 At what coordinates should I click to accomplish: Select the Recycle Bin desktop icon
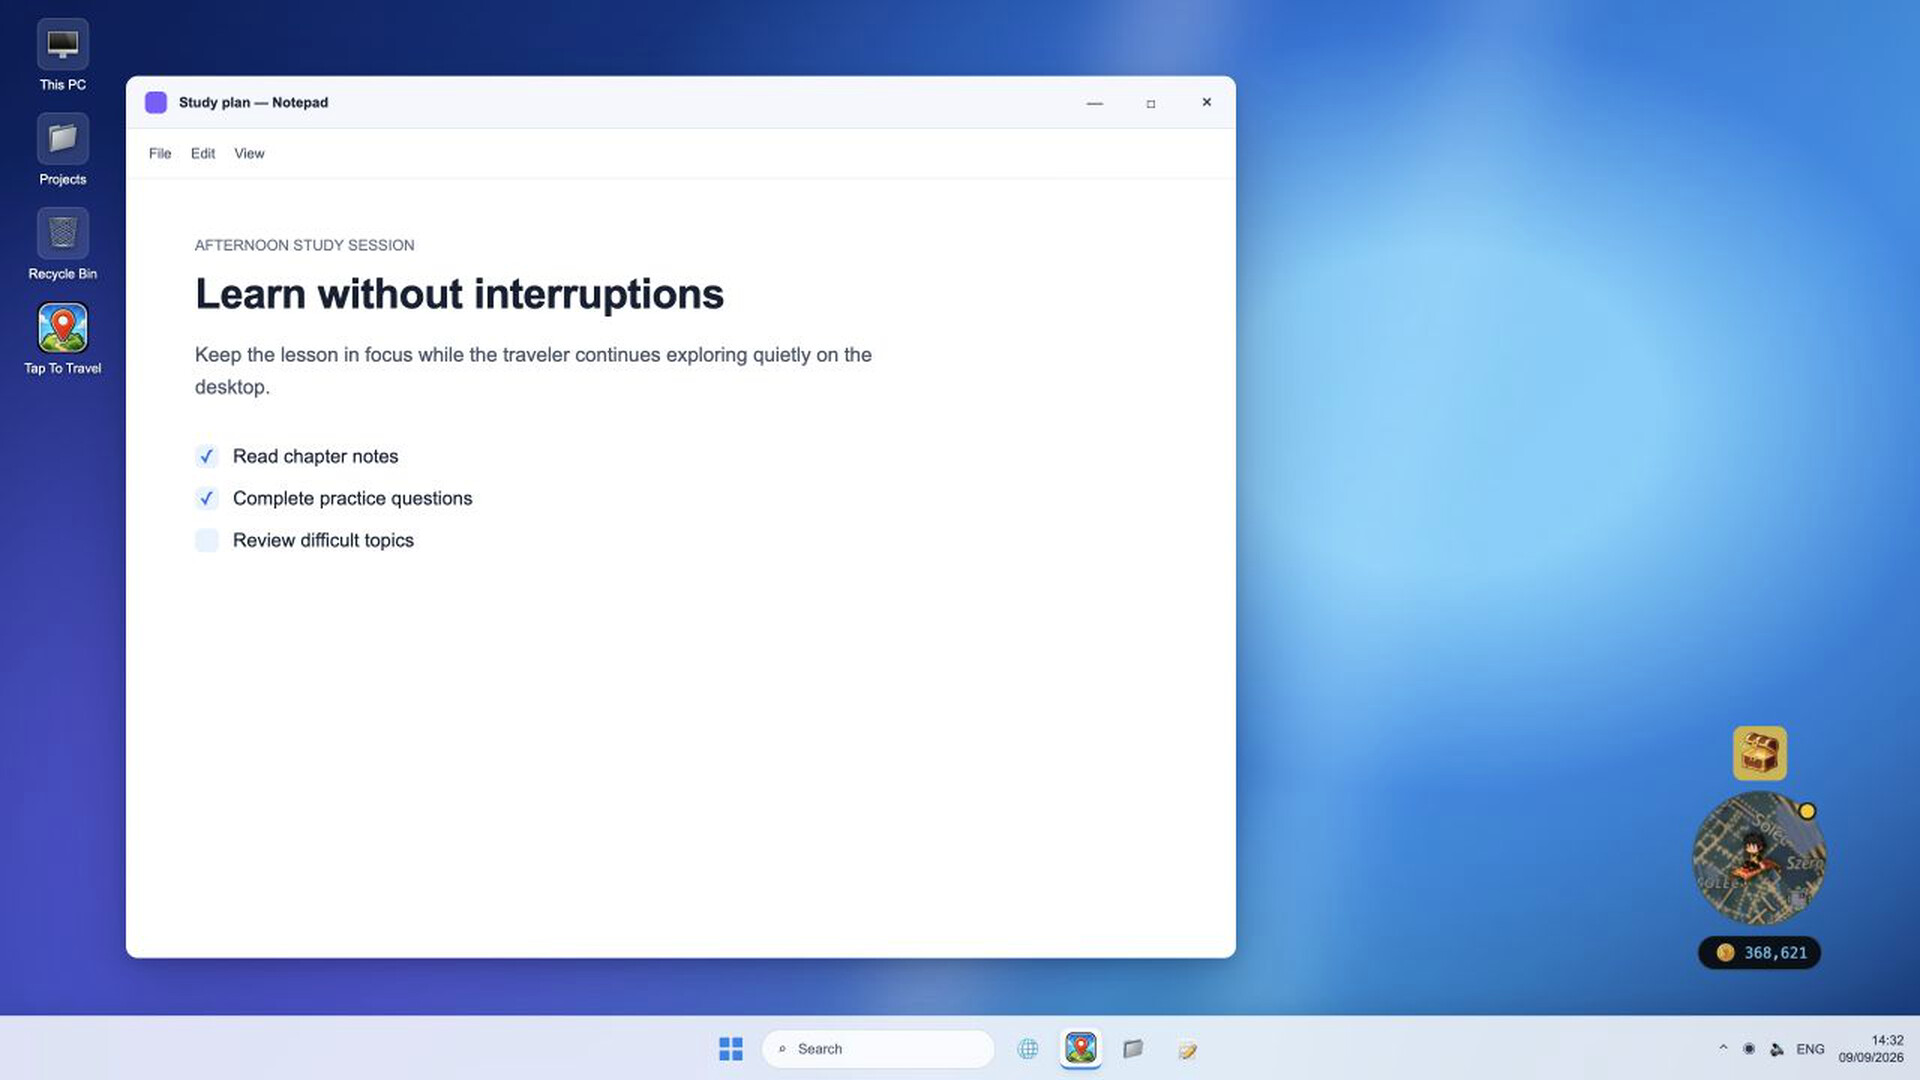click(62, 245)
